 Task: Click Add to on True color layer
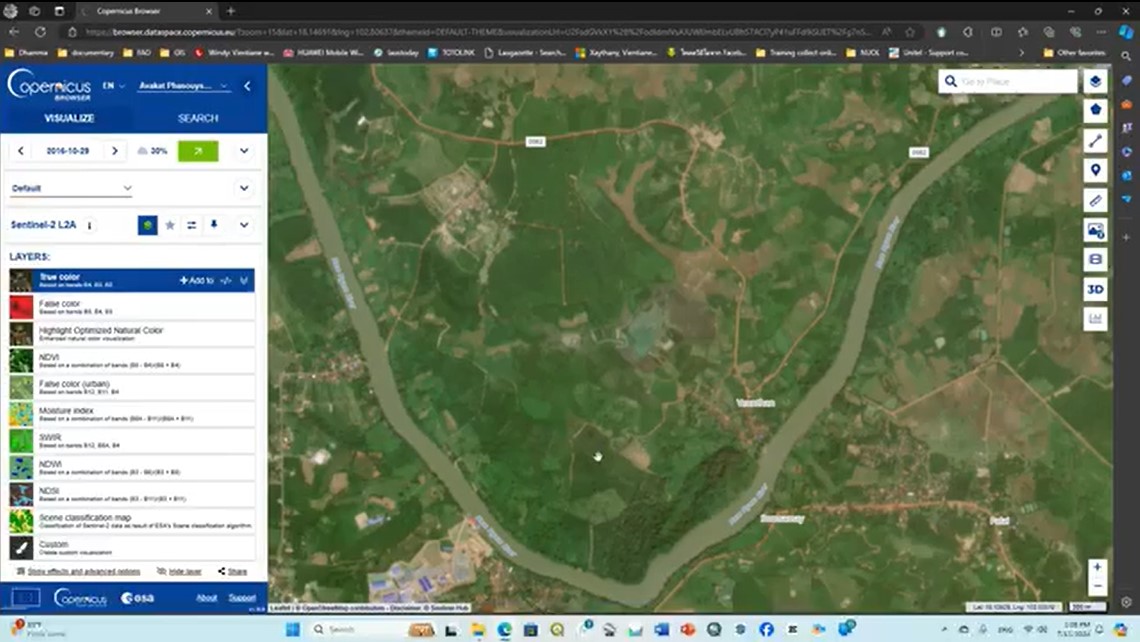pyautogui.click(x=196, y=281)
